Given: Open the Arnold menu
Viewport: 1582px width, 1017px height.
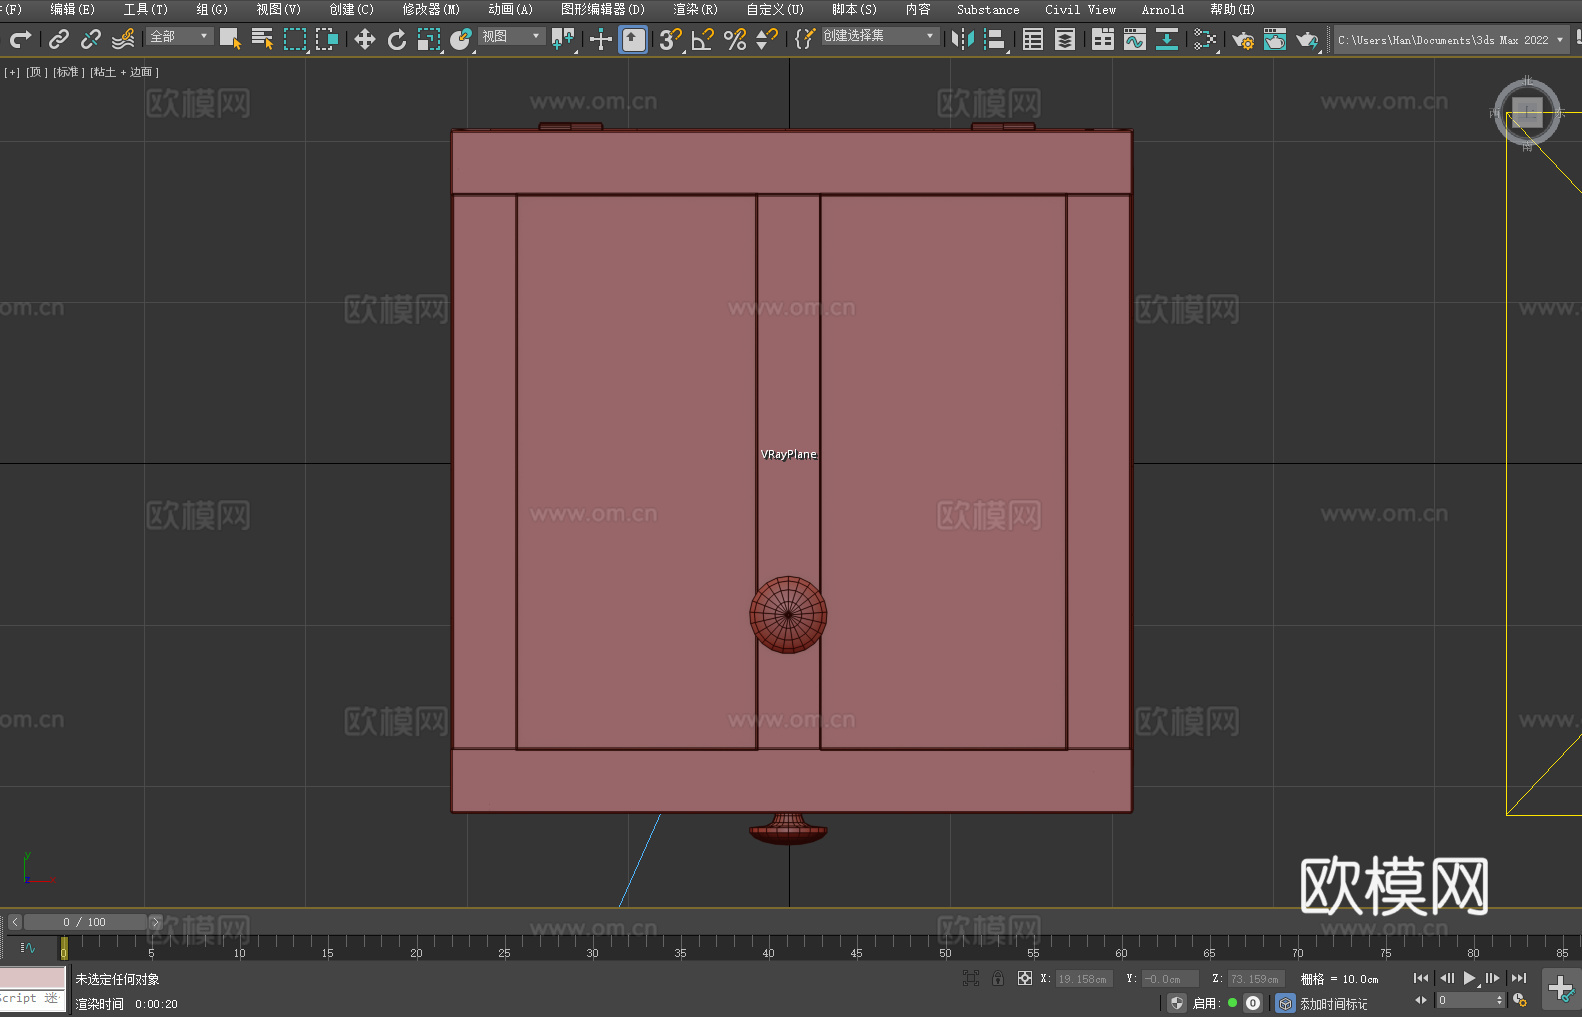Looking at the screenshot, I should point(1162,9).
